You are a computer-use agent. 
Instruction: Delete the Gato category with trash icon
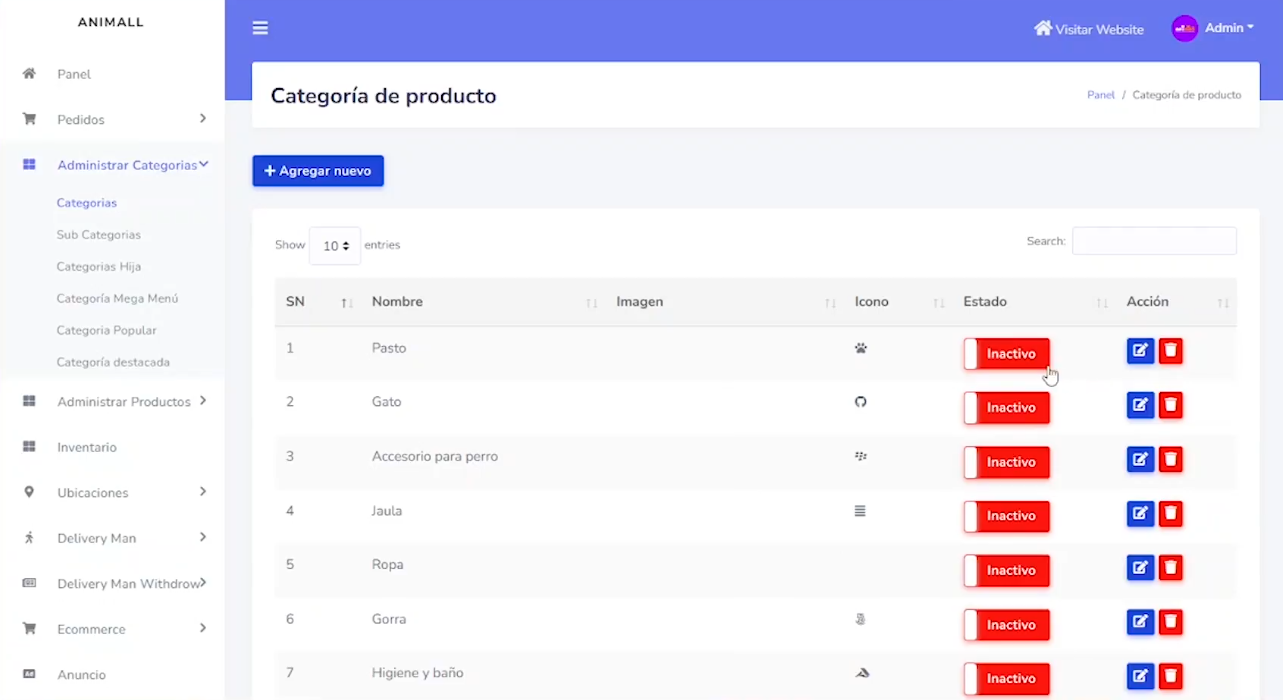tap(1171, 405)
